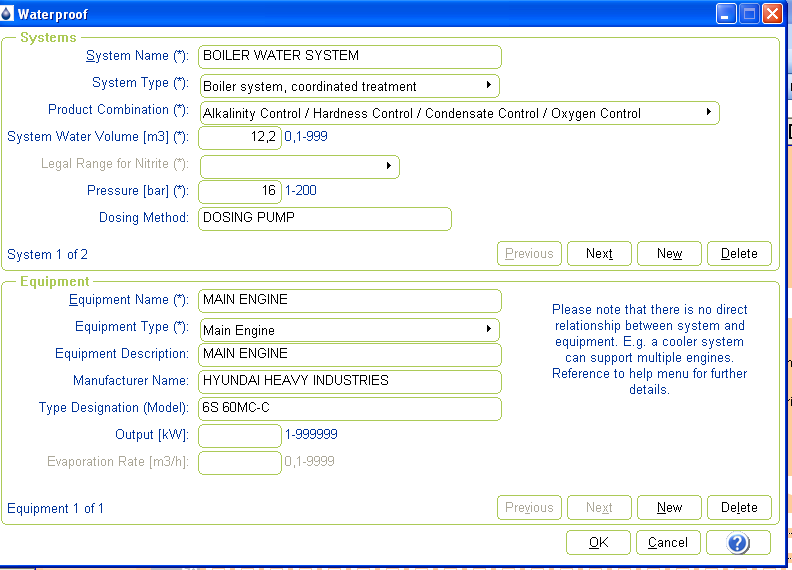This screenshot has width=792, height=570.
Task: Open the Equipment Type dropdown
Action: tap(349, 330)
